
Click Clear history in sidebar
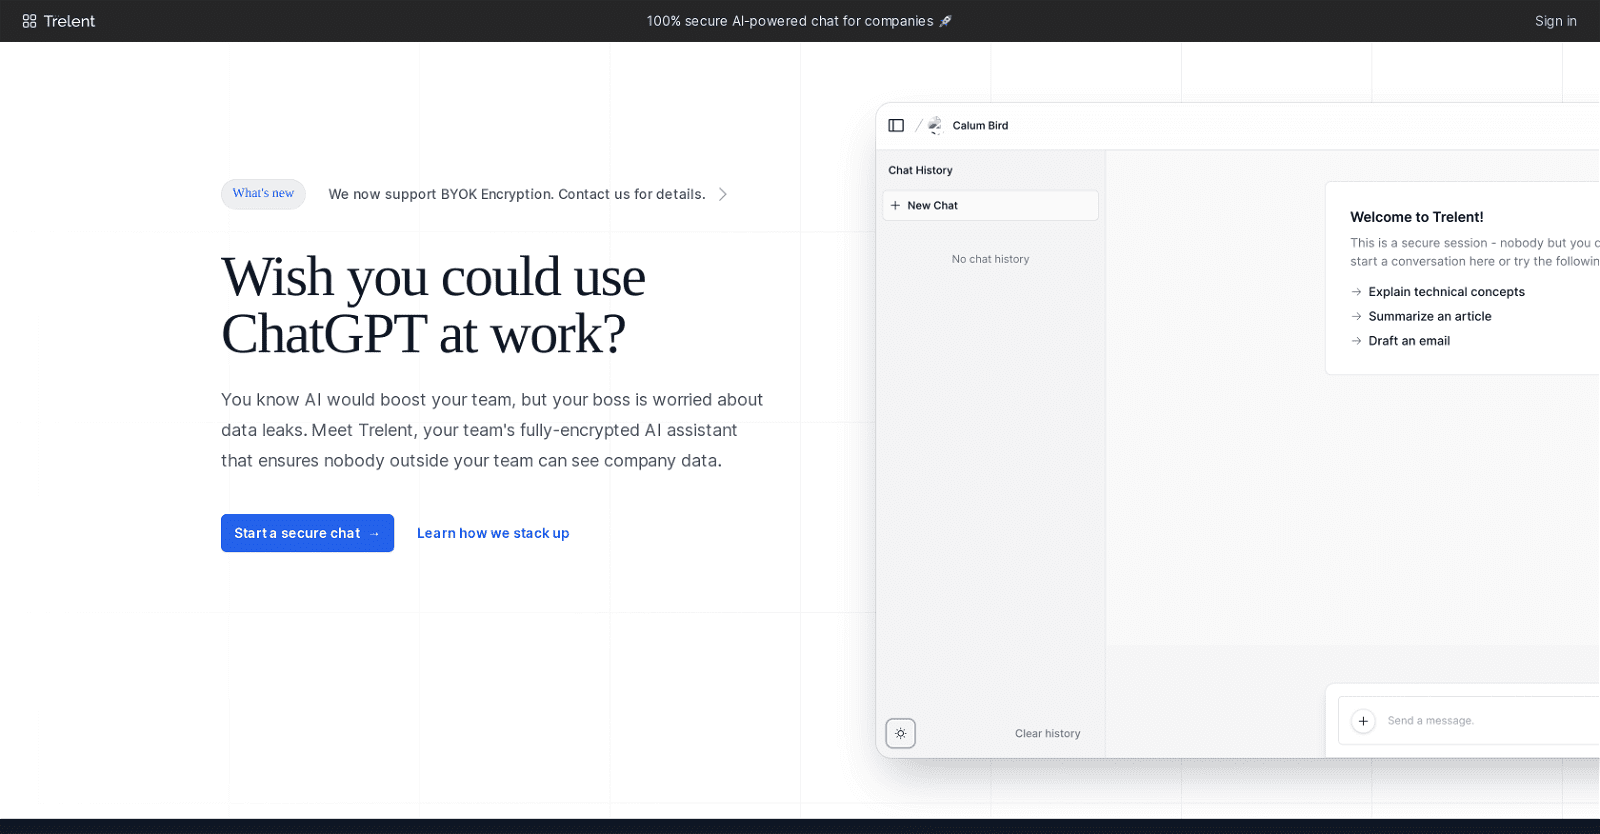pyautogui.click(x=1047, y=734)
